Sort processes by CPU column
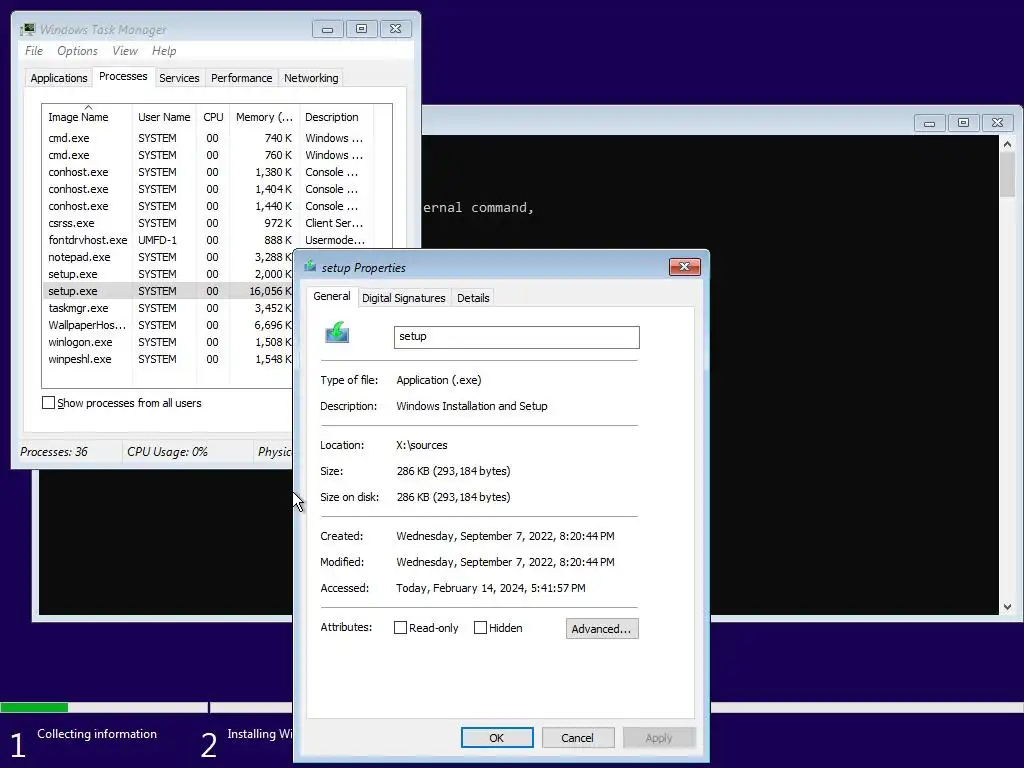1024x768 pixels. coord(213,117)
